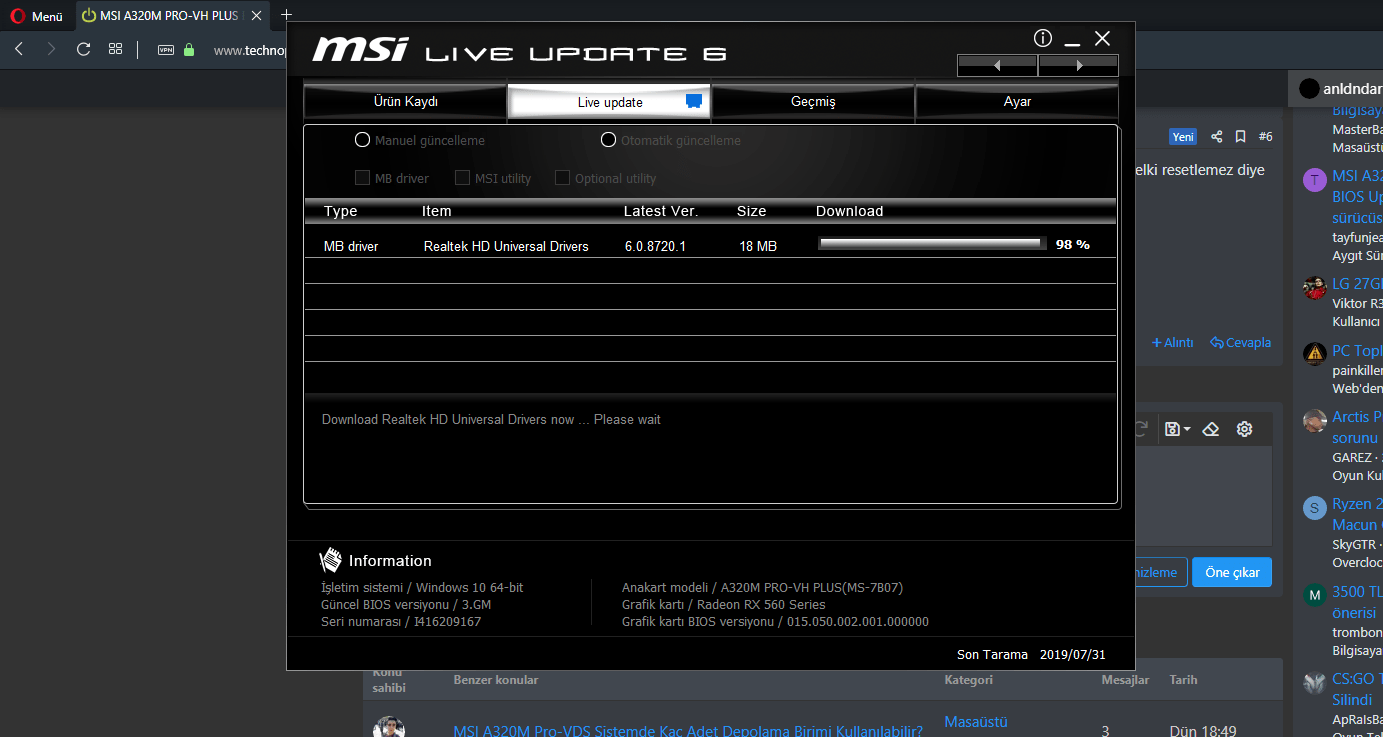Viewport: 1383px width, 737px height.
Task: Click the #6 post number link
Action: click(x=1265, y=137)
